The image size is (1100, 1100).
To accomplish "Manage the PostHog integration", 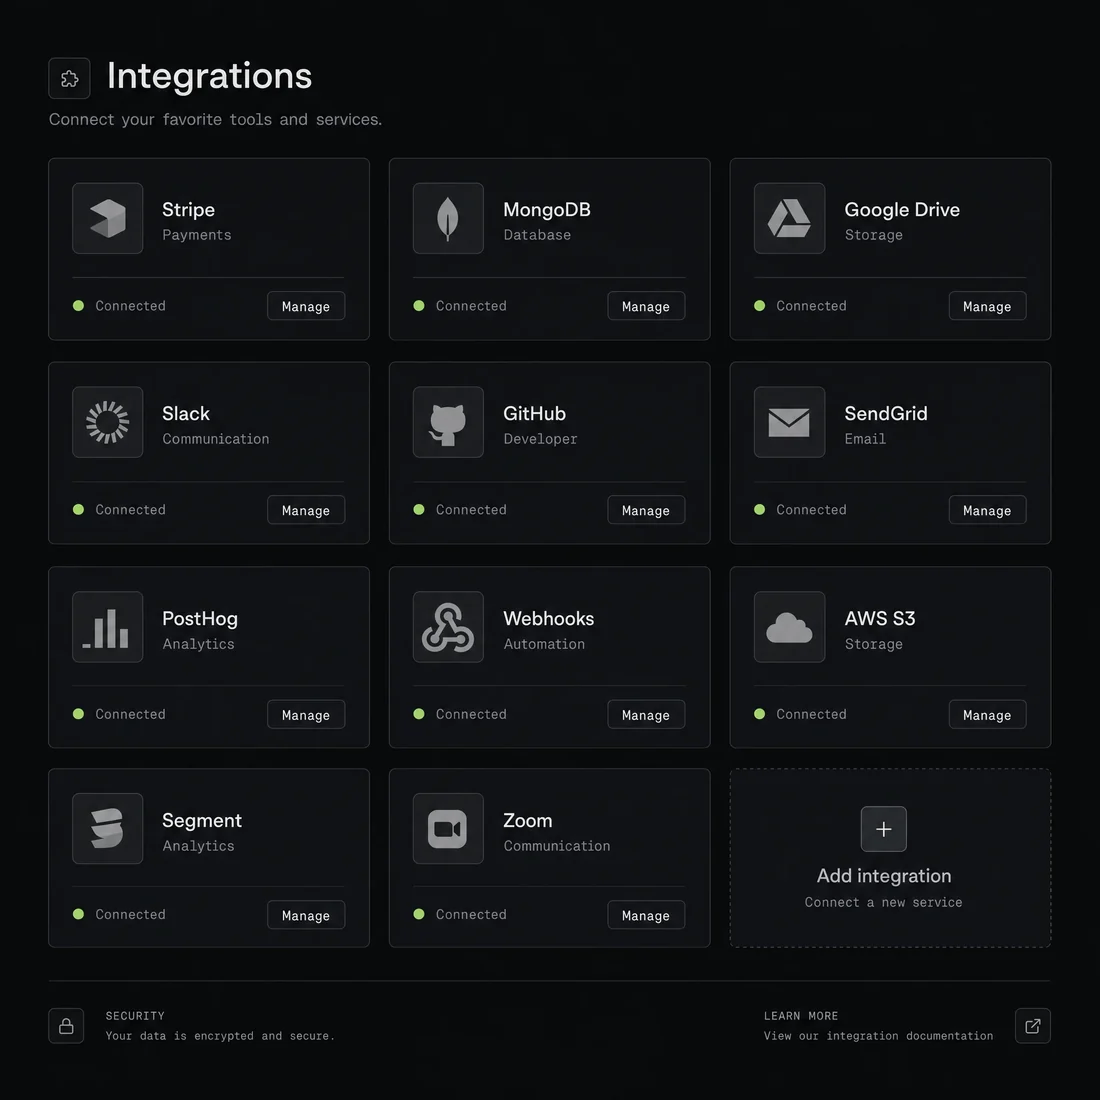I will click(x=306, y=714).
